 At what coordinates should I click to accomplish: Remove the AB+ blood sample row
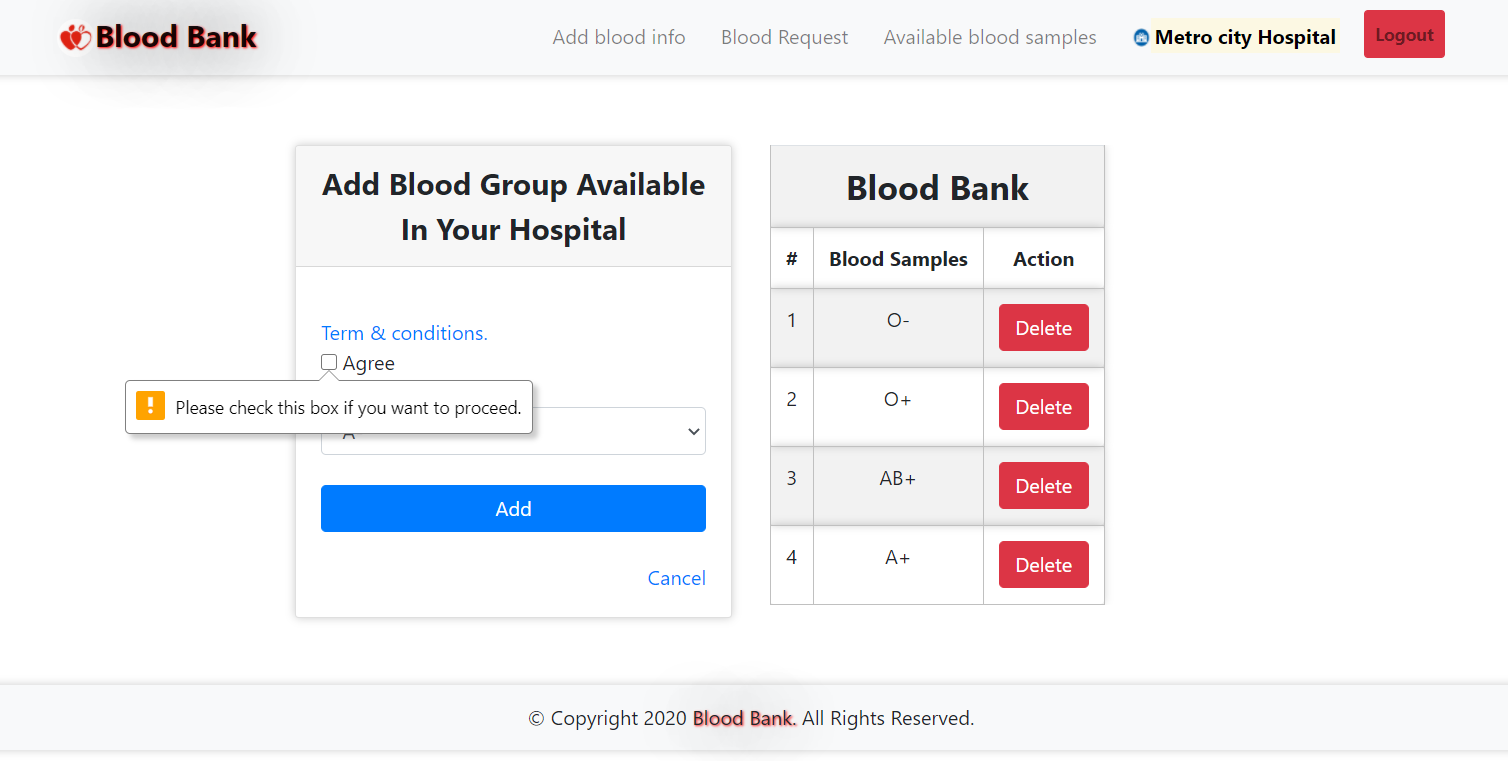pos(1043,486)
